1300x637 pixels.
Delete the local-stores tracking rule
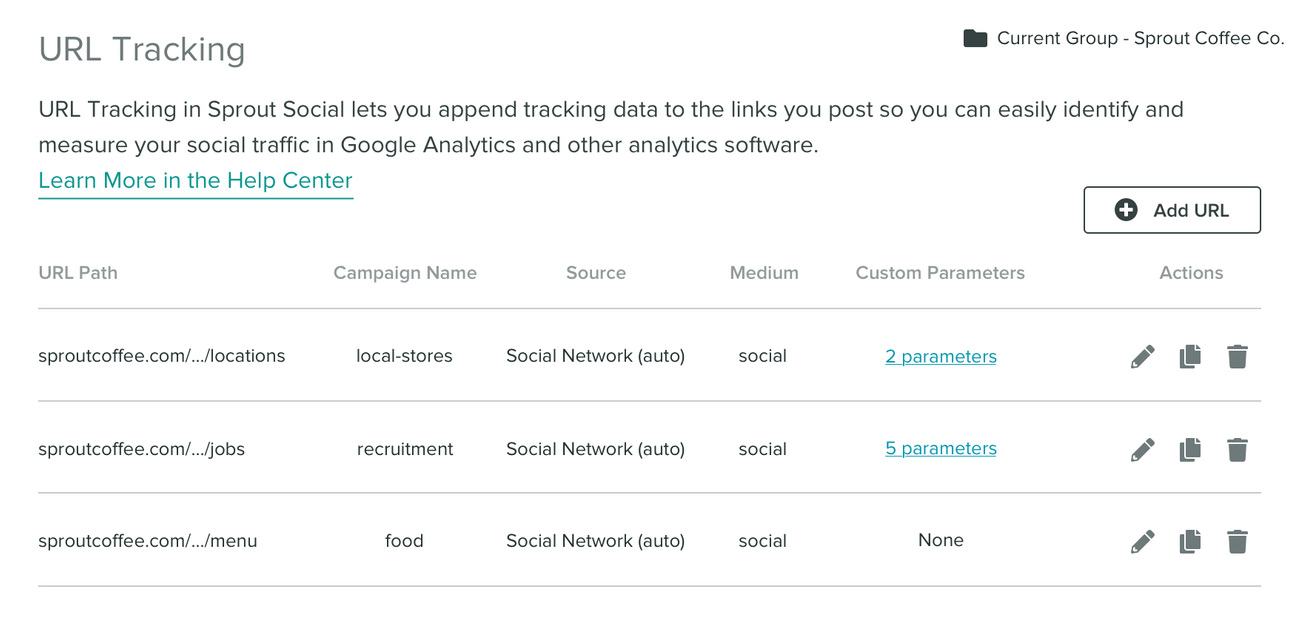coord(1237,357)
